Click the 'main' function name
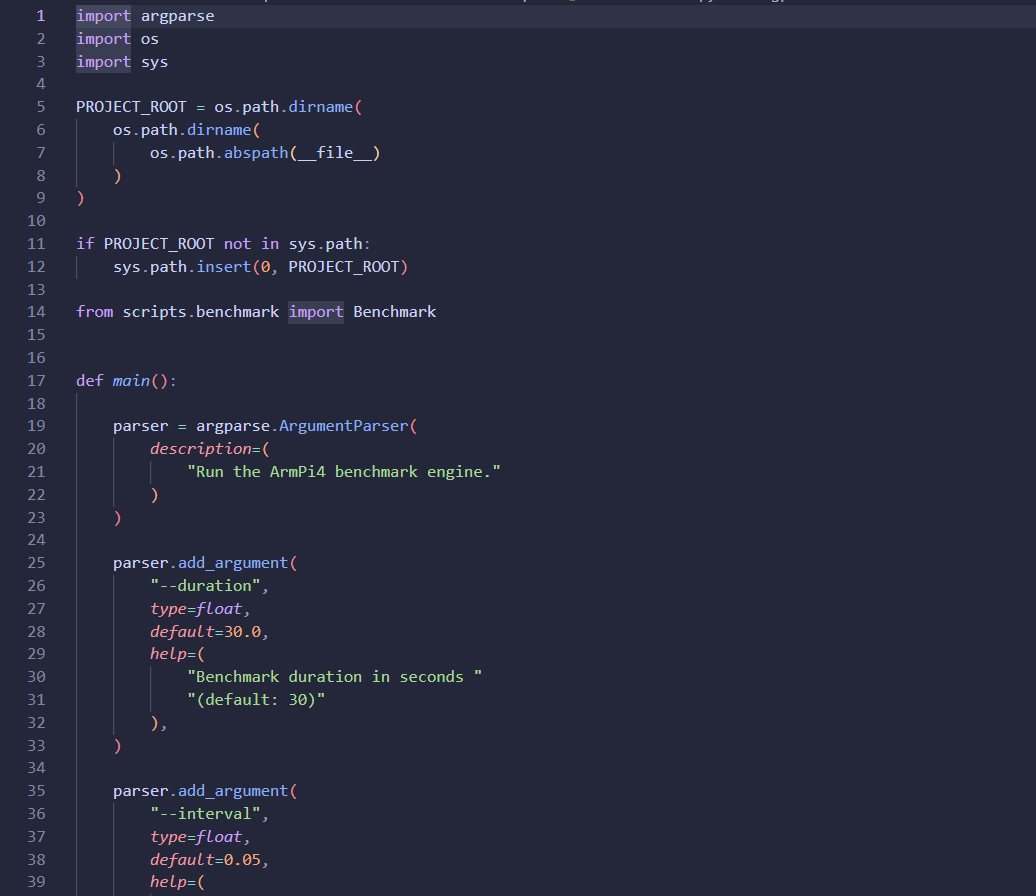Screen dimensions: 1036x896 (131, 381)
